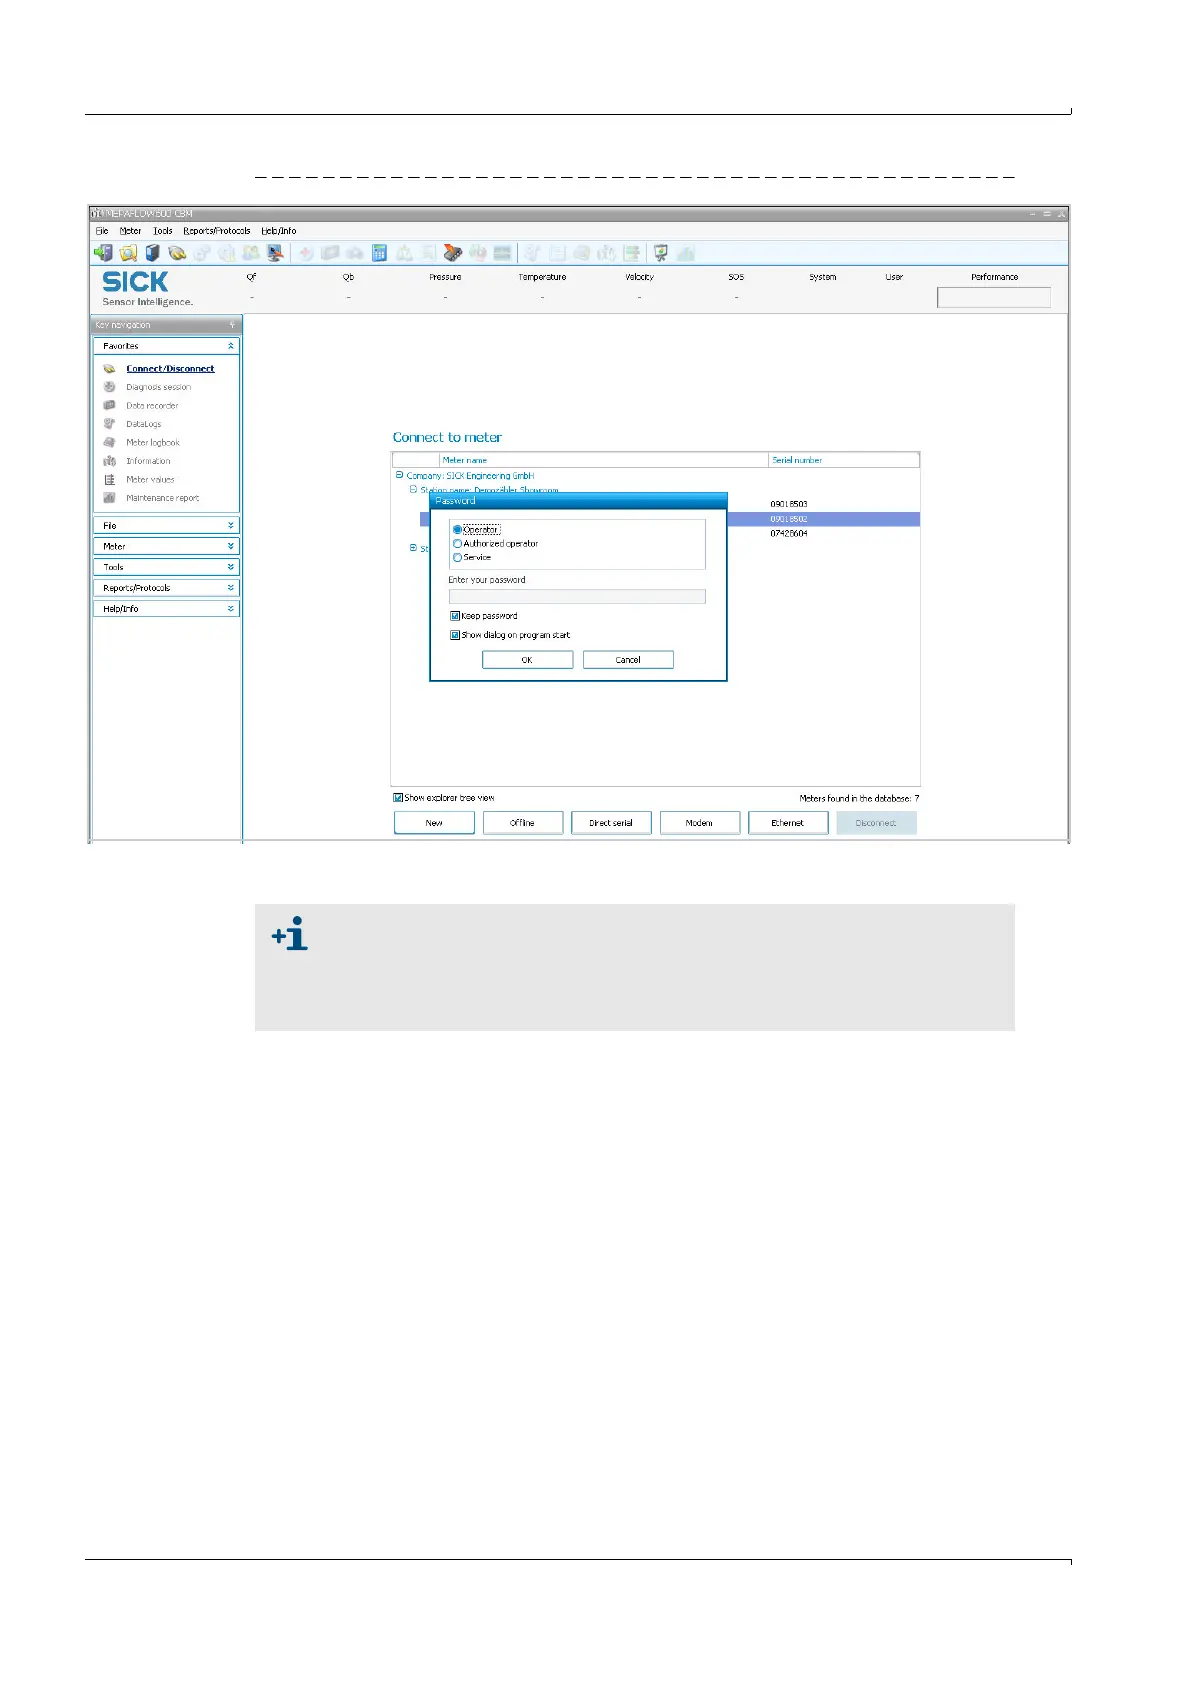The width and height of the screenshot is (1190, 1684).
Task: Pin the Key navigation panel
Action: click(232, 325)
